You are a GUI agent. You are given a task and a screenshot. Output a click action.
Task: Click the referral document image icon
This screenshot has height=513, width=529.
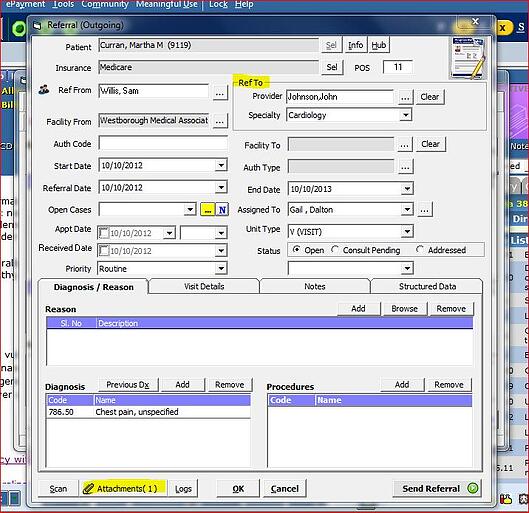coord(469,57)
